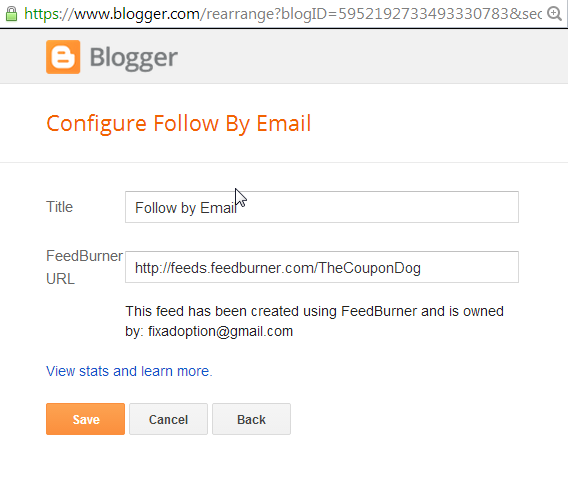
Task: Click into the Title text field
Action: click(322, 207)
